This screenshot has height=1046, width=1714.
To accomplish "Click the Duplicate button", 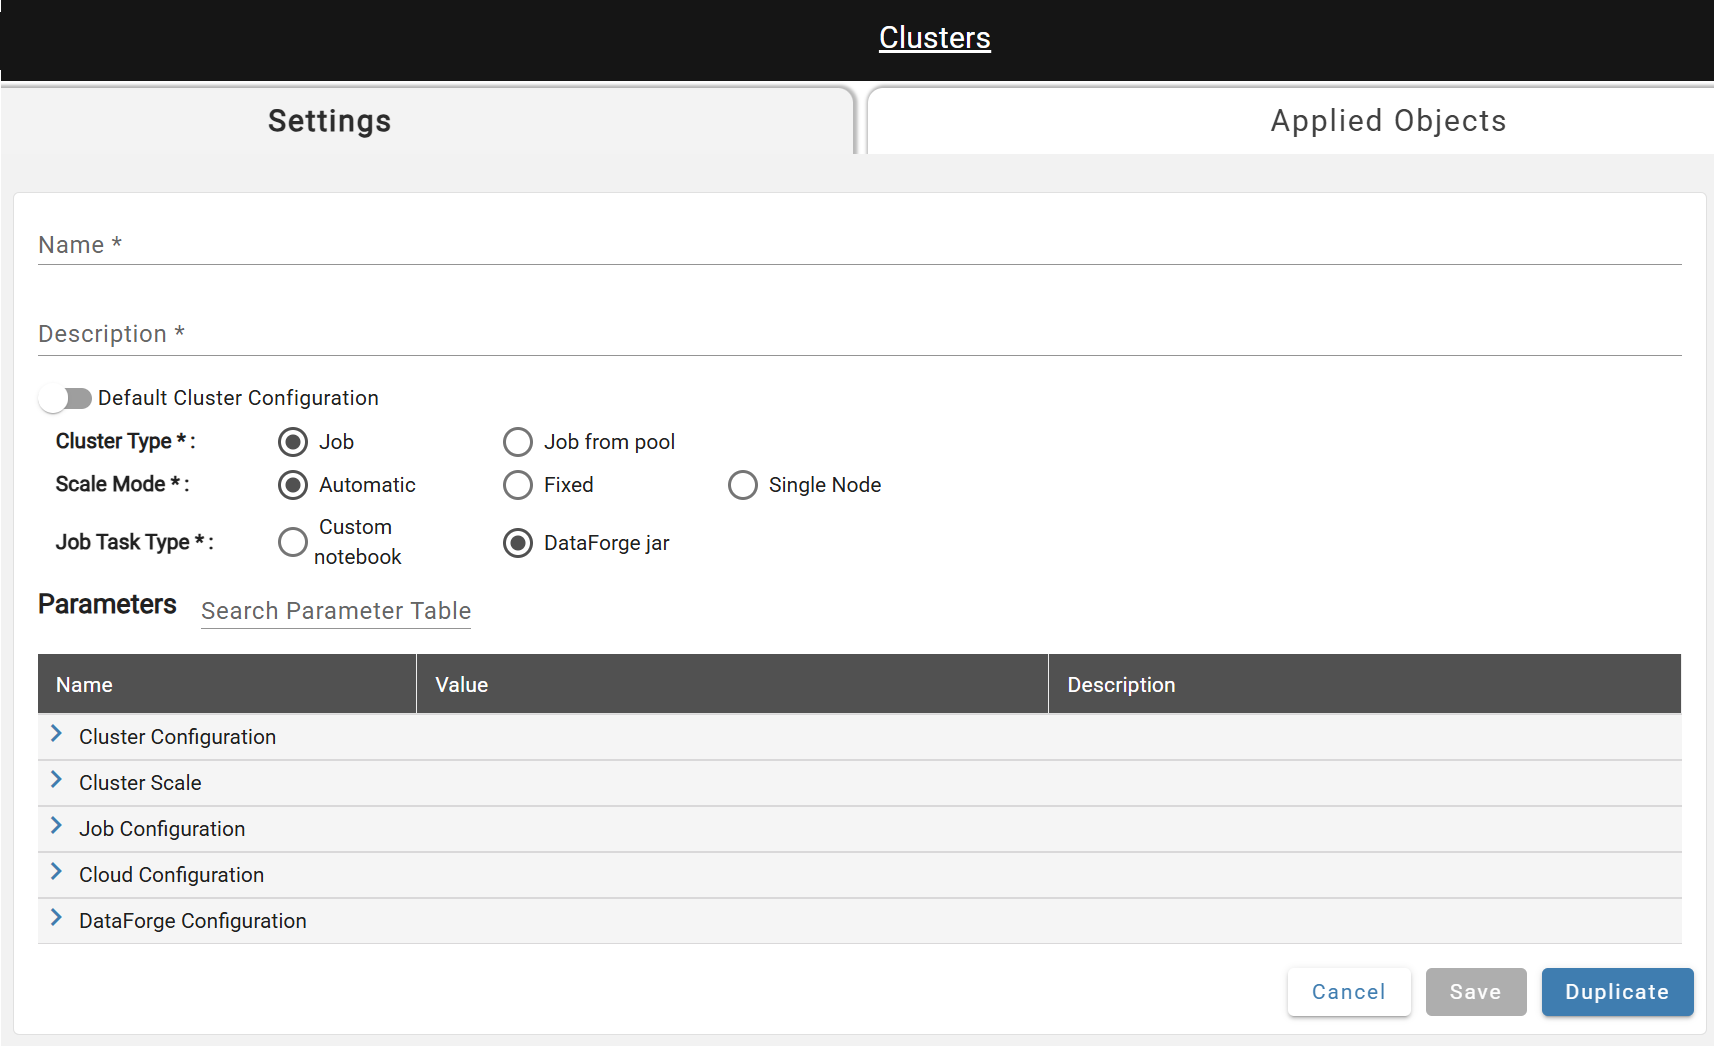I will pos(1617,992).
